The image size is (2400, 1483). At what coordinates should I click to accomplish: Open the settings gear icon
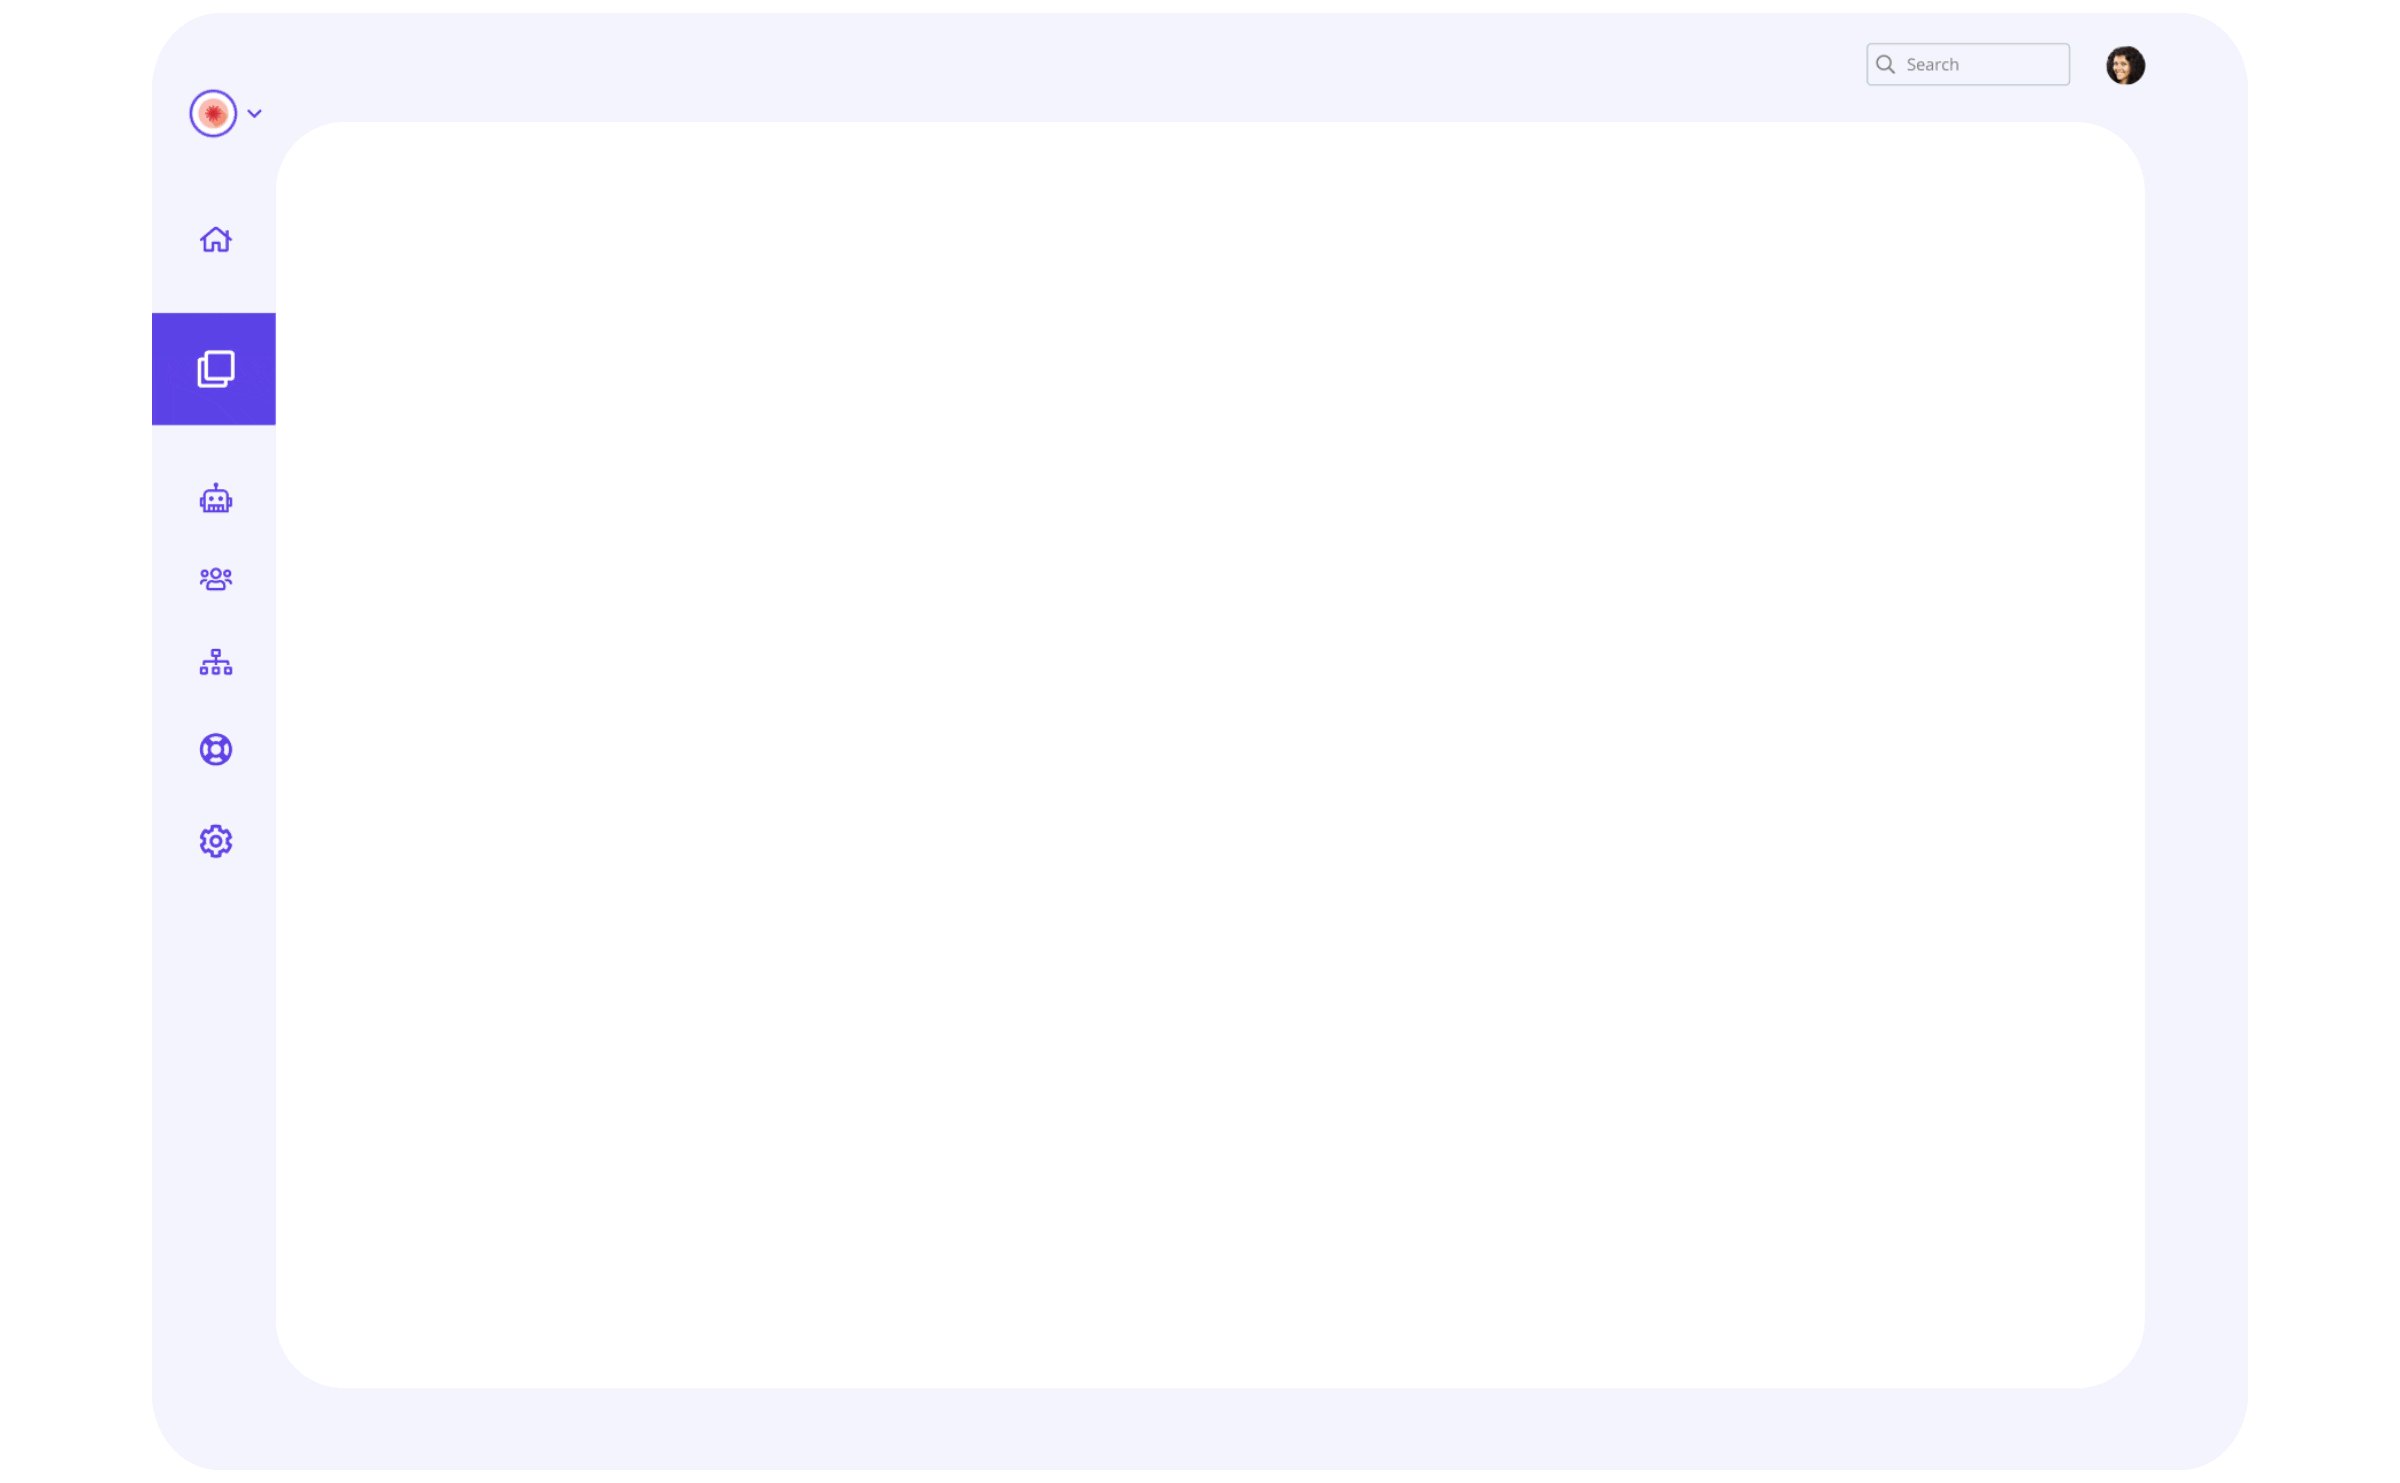click(215, 841)
